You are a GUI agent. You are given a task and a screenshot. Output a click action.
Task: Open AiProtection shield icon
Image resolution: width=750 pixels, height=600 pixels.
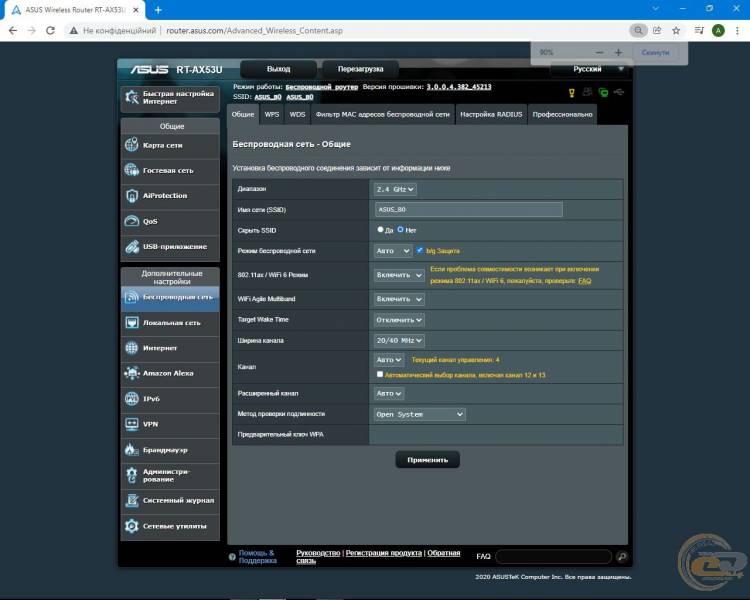tap(132, 196)
